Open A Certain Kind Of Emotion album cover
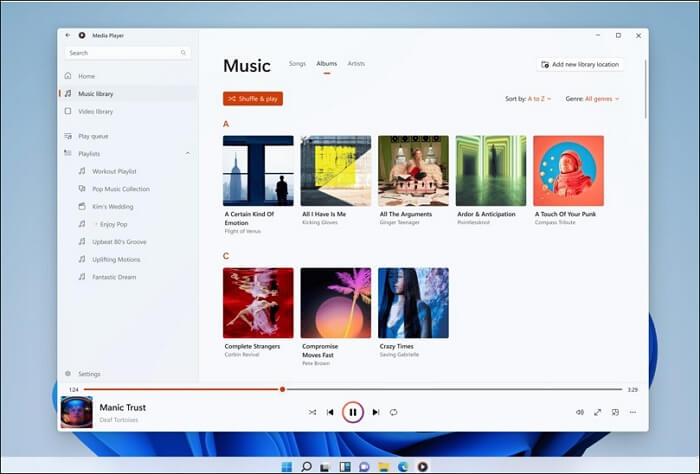The image size is (700, 474). [x=258, y=170]
